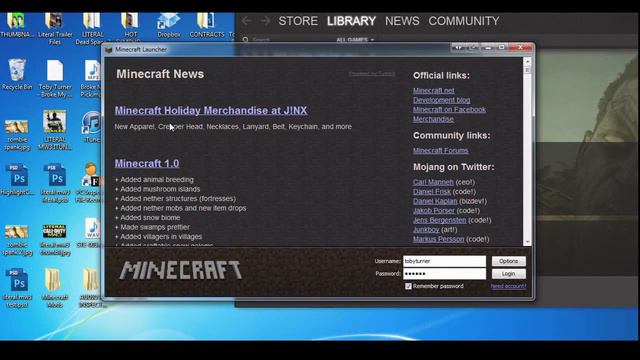Go forward in Steam window
The width and height of the screenshot is (640, 360).
coord(265,21)
